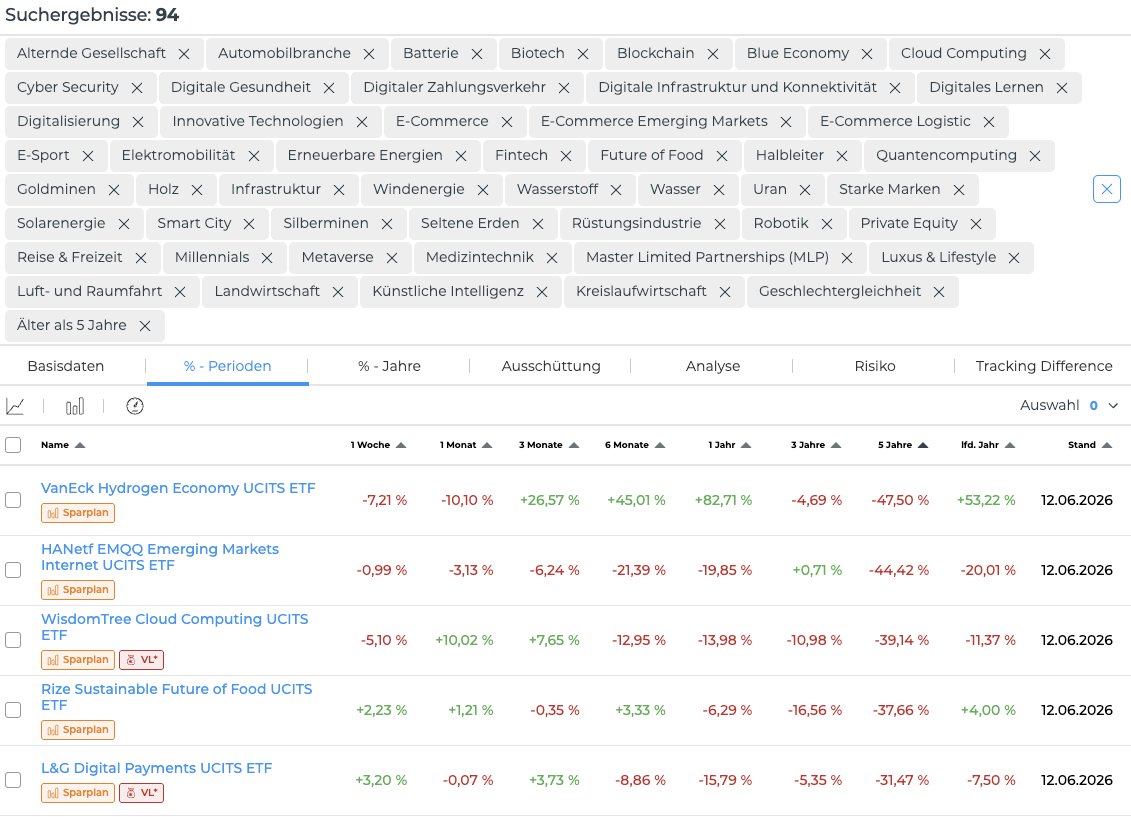This screenshot has height=817, width=1131.
Task: Click the Sparplan badge under HANetf EMQQ
Action: [78, 590]
